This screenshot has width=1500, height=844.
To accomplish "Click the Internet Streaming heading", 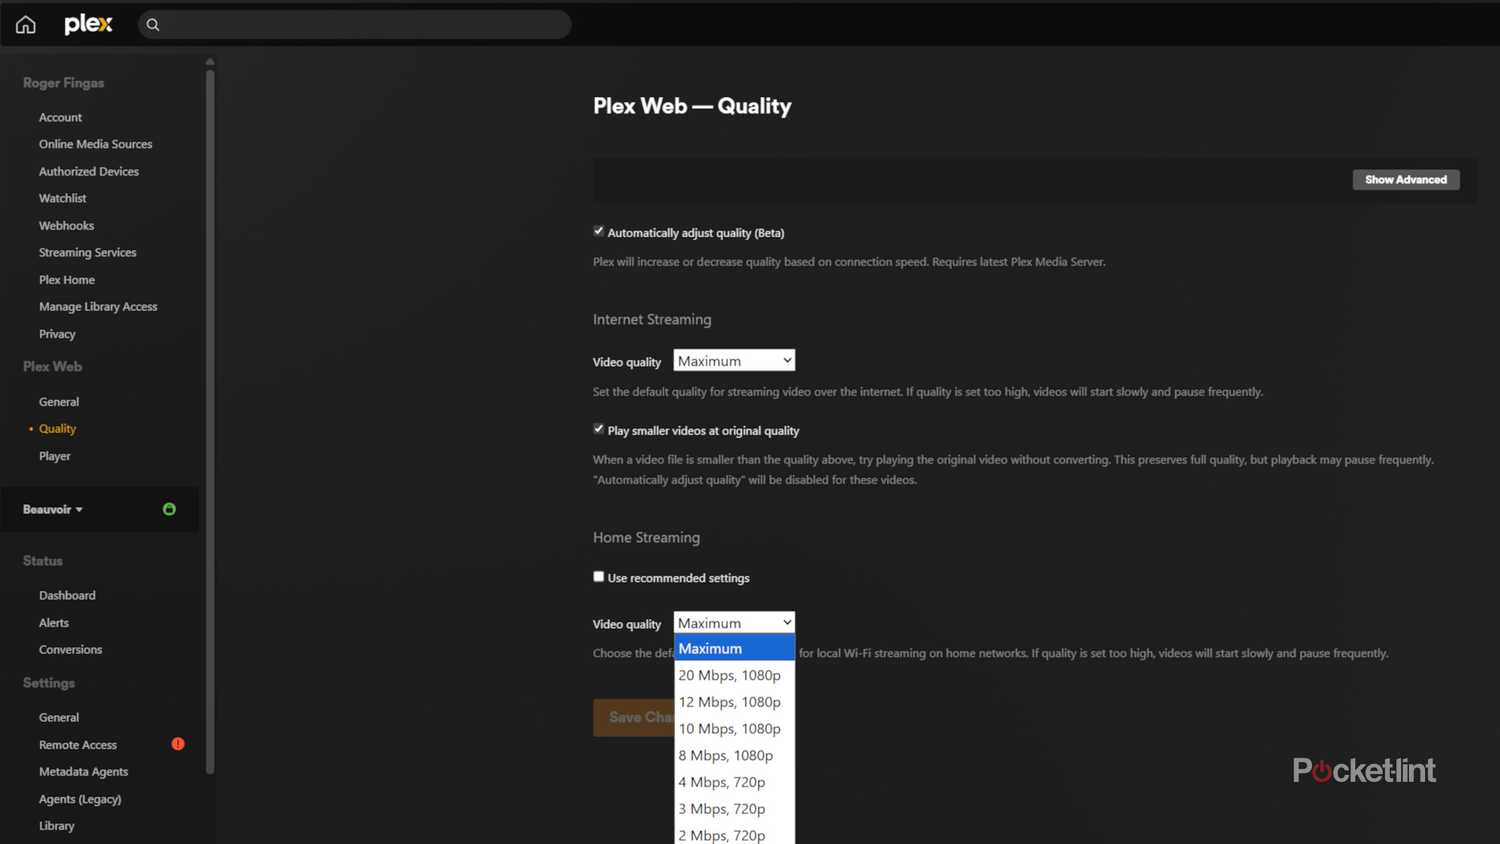I will 652,319.
